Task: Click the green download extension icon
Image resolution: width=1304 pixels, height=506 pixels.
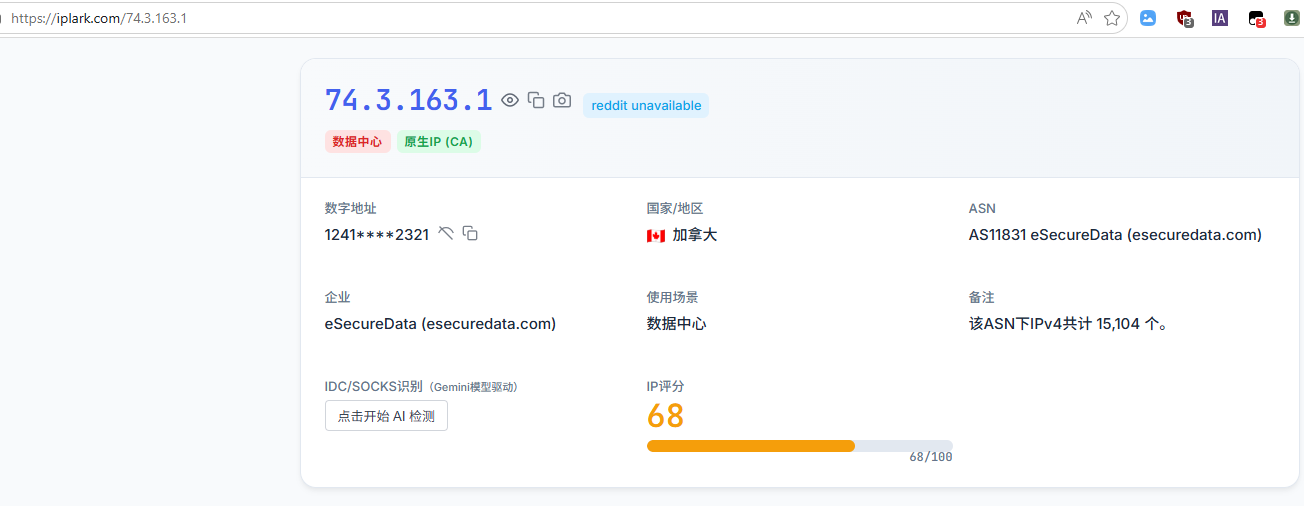Action: (x=1292, y=18)
